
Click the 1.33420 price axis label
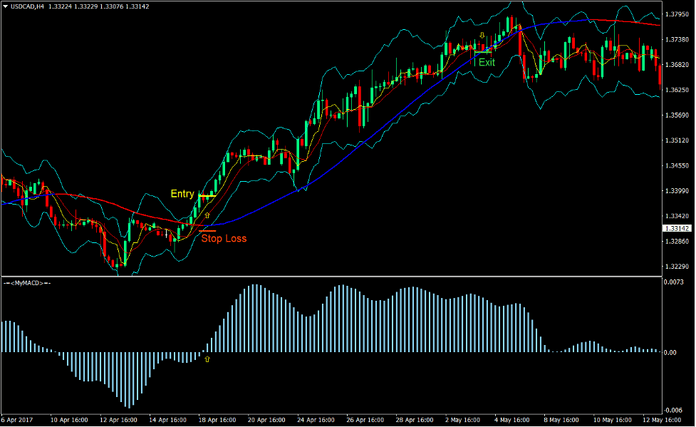[676, 216]
